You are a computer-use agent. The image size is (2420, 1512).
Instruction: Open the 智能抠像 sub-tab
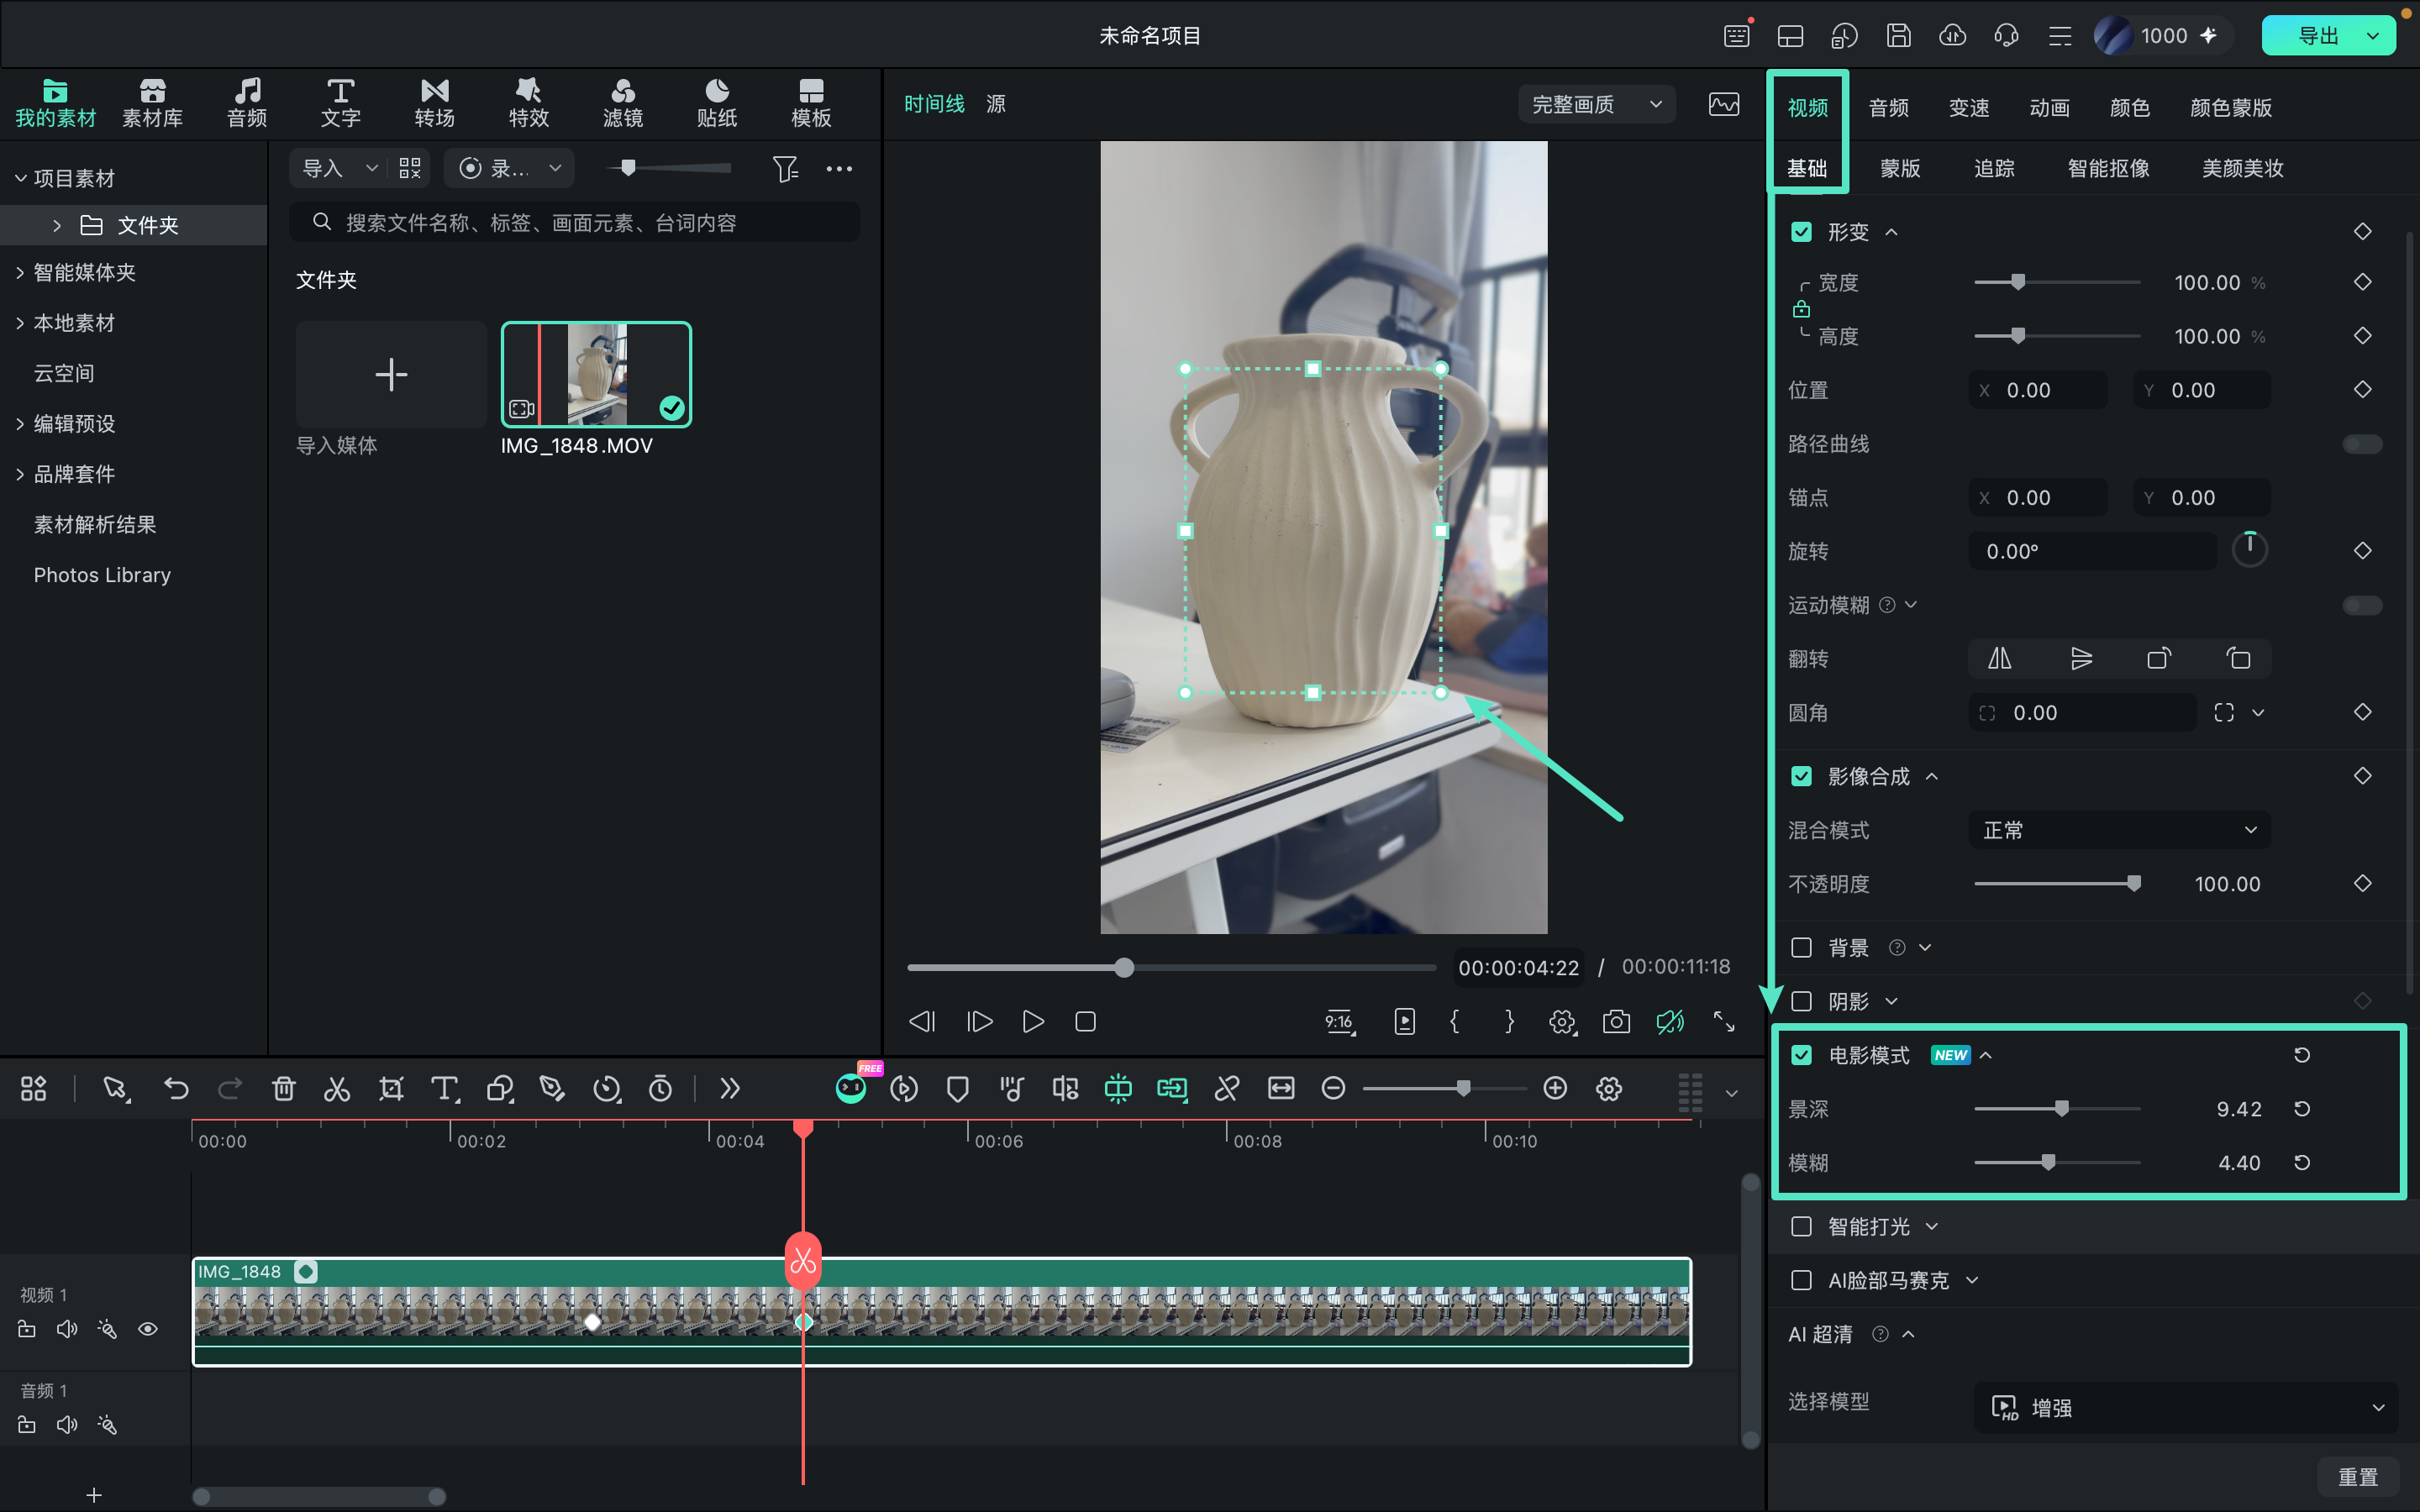click(2108, 169)
